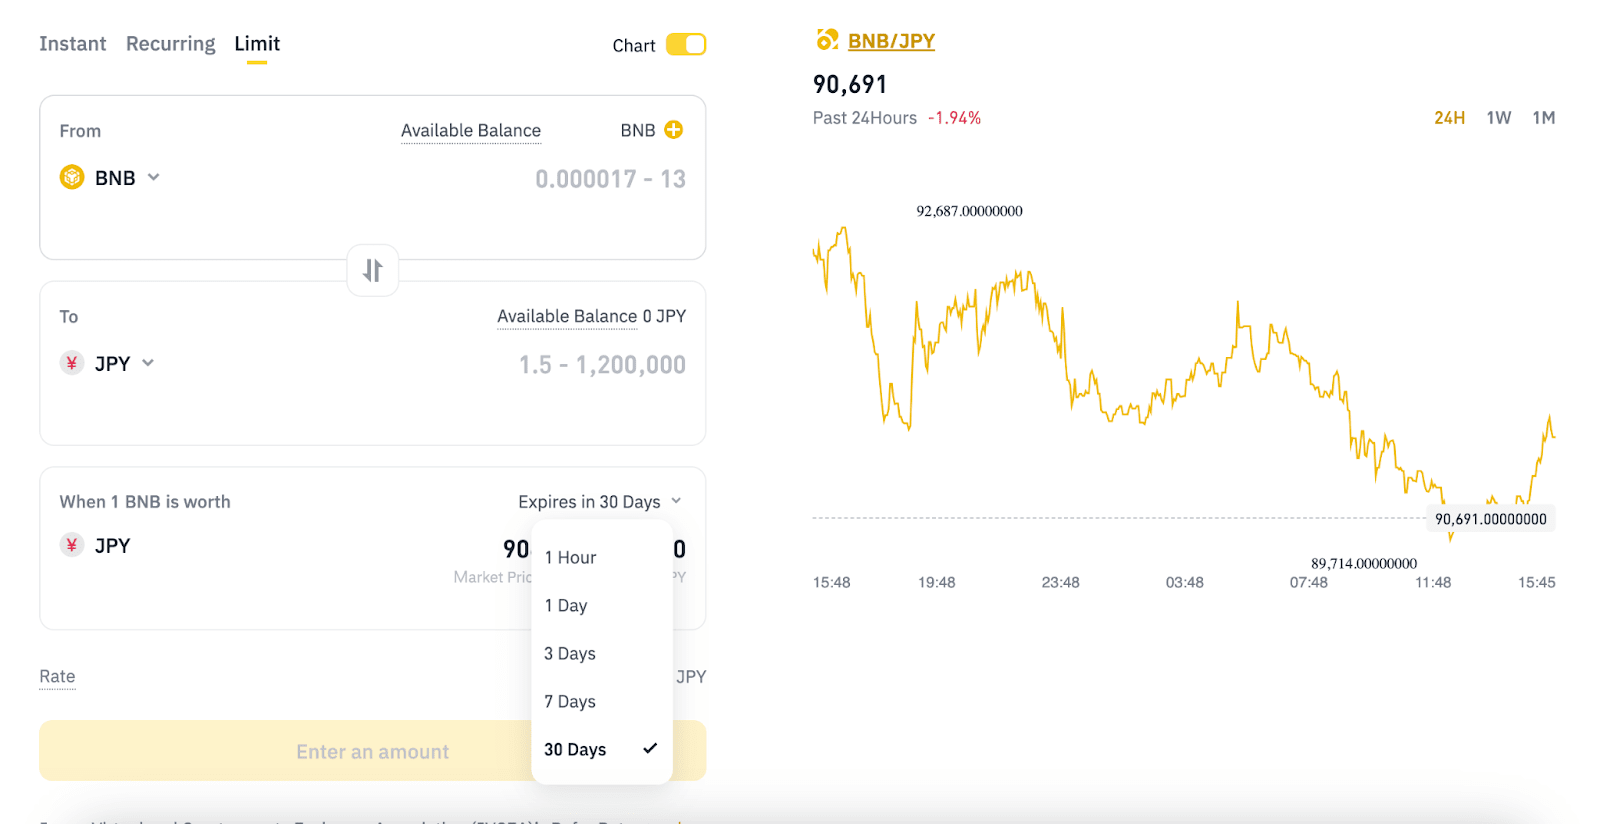Click the swap currencies arrows icon

tap(373, 270)
